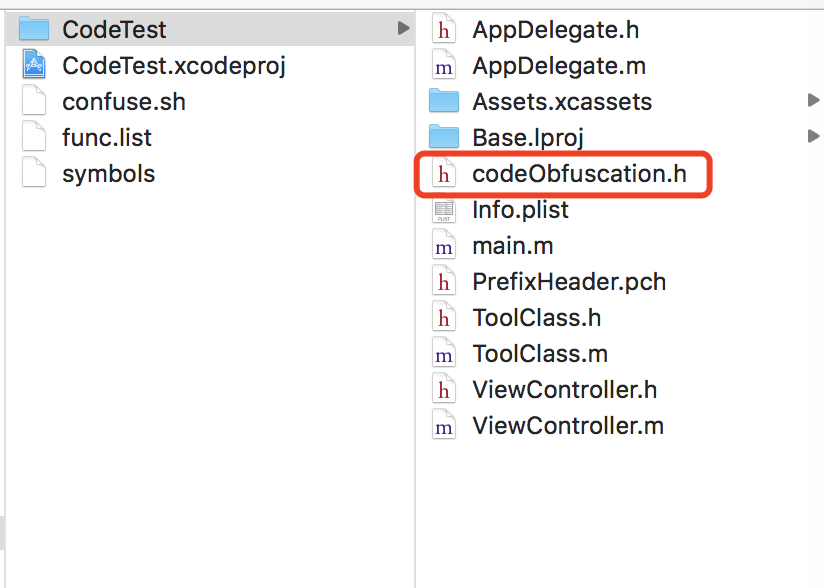Select the ToolClass.m file name
Screen dimensions: 824x588
pos(540,354)
